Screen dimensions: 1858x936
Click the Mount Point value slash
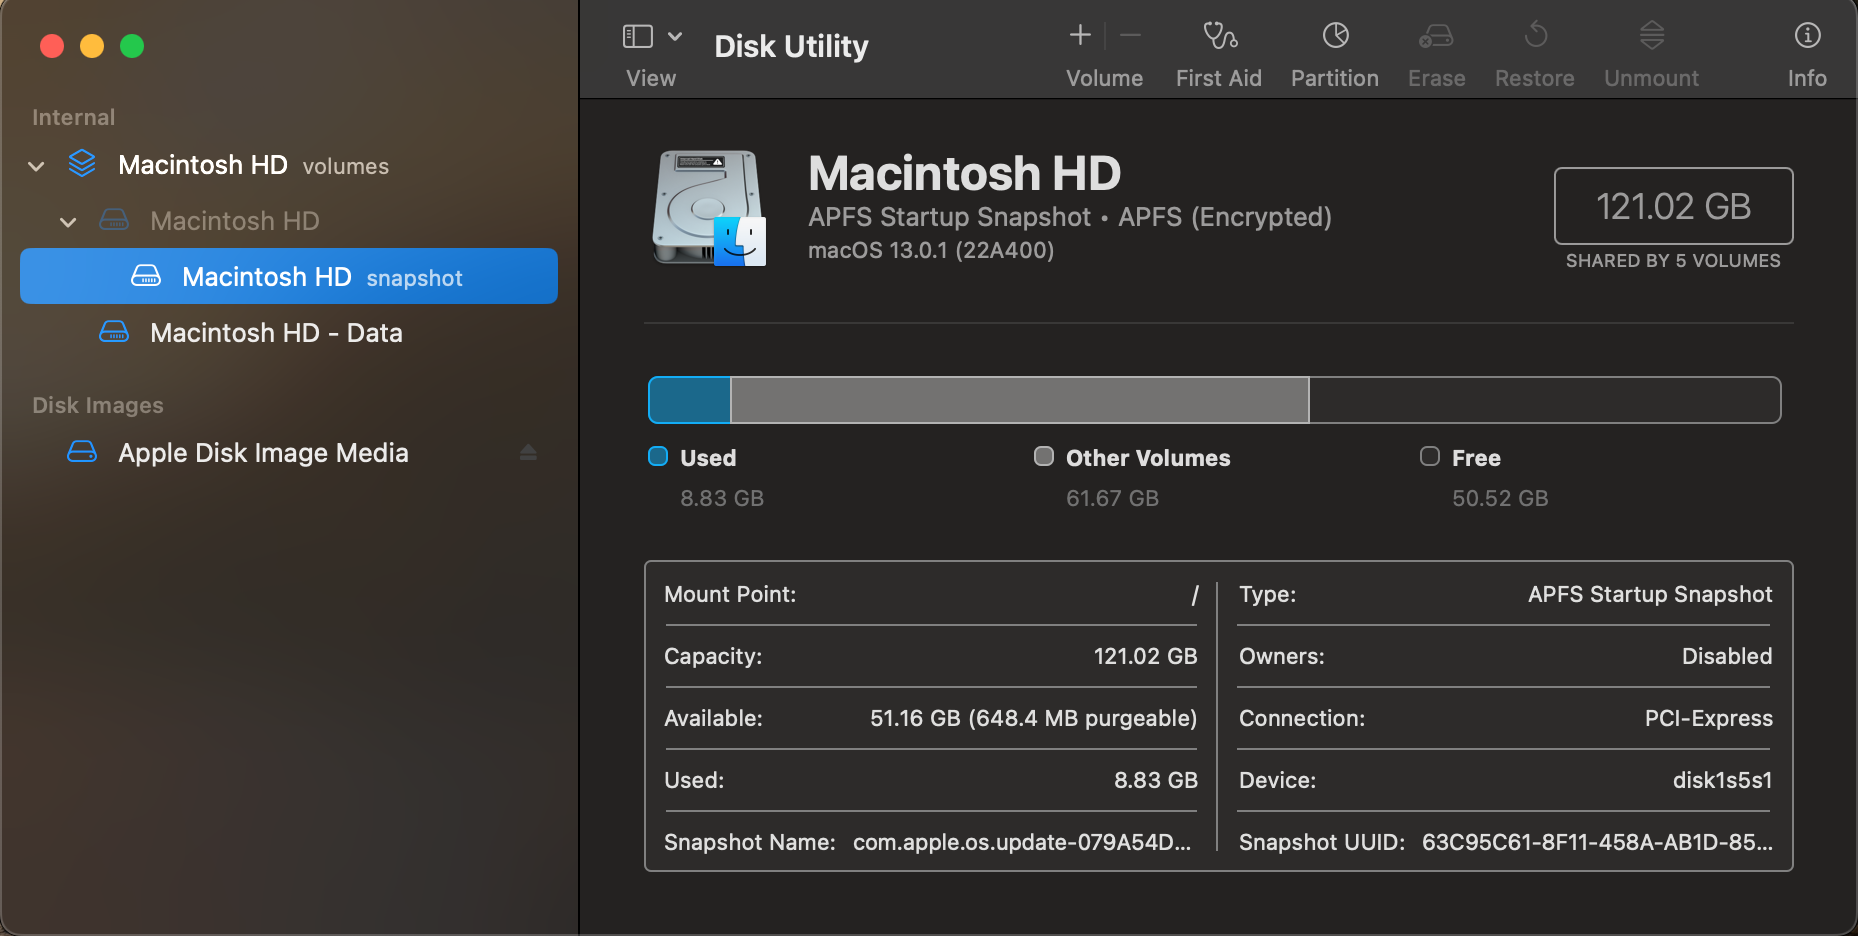tap(1194, 595)
